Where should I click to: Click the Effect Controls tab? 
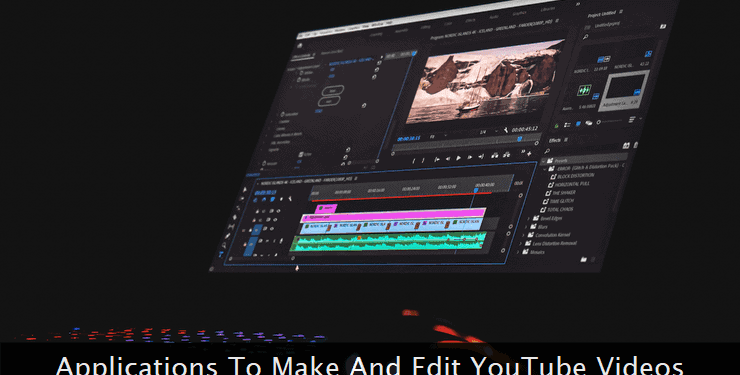[302, 56]
